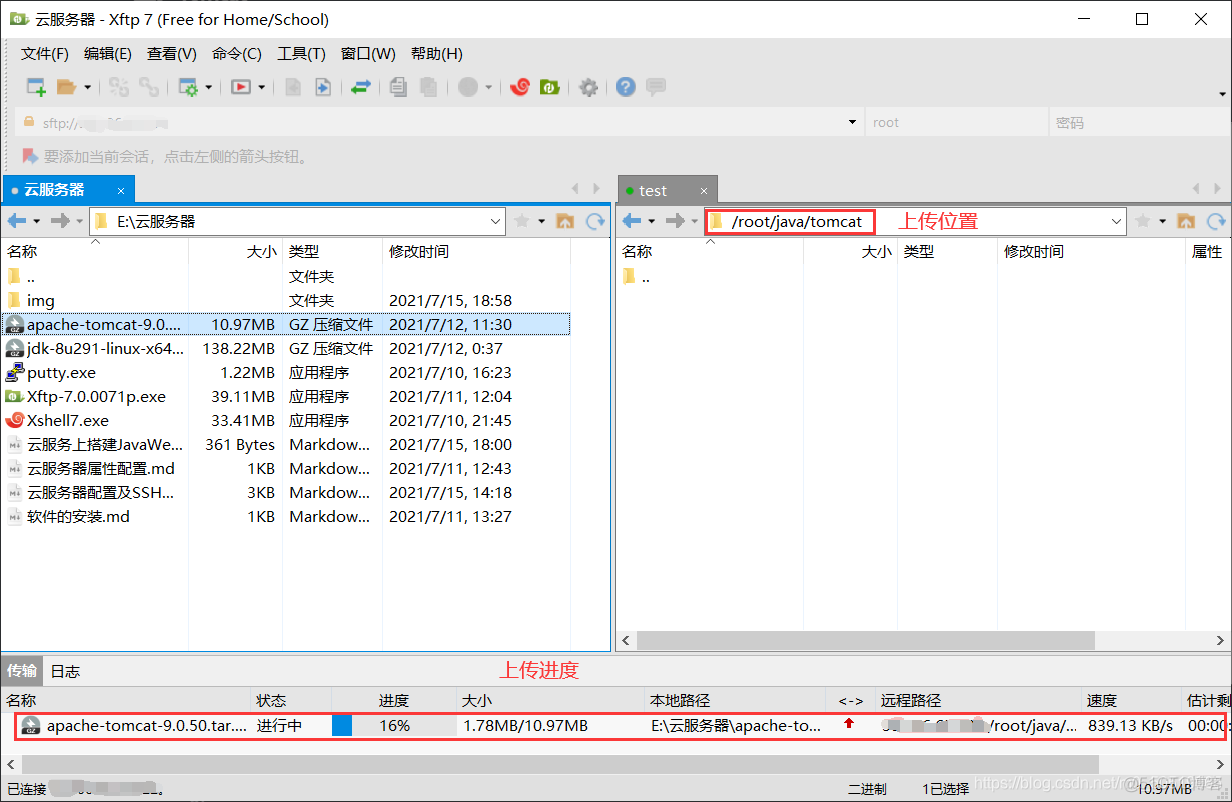Open local pane bookmarks star dropdown
The height and width of the screenshot is (802, 1232).
(542, 221)
